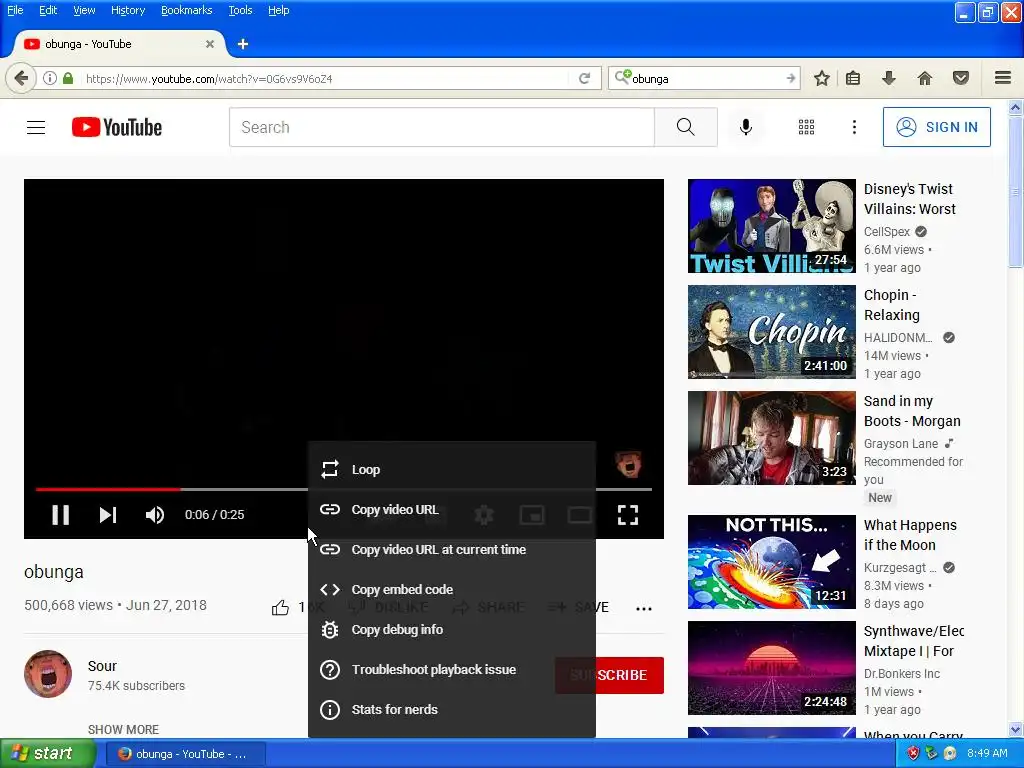Viewport: 1024px width, 768px height.
Task: Select Copy video URL at current time
Action: 452,549
